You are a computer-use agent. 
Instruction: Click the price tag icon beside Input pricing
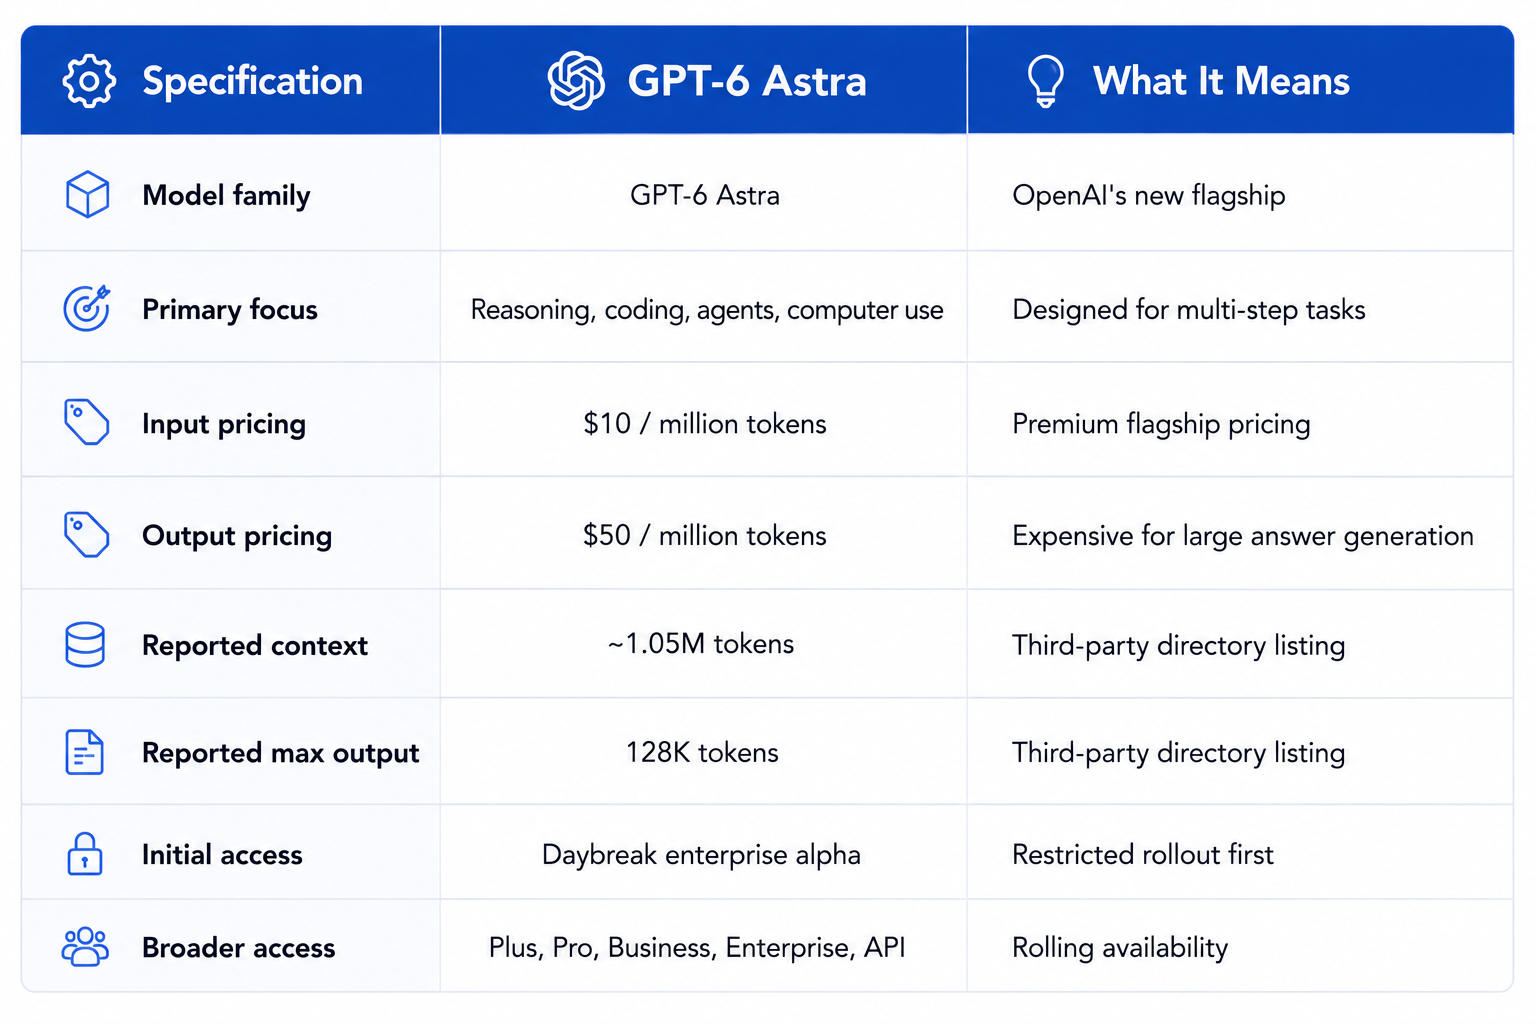[x=87, y=422]
